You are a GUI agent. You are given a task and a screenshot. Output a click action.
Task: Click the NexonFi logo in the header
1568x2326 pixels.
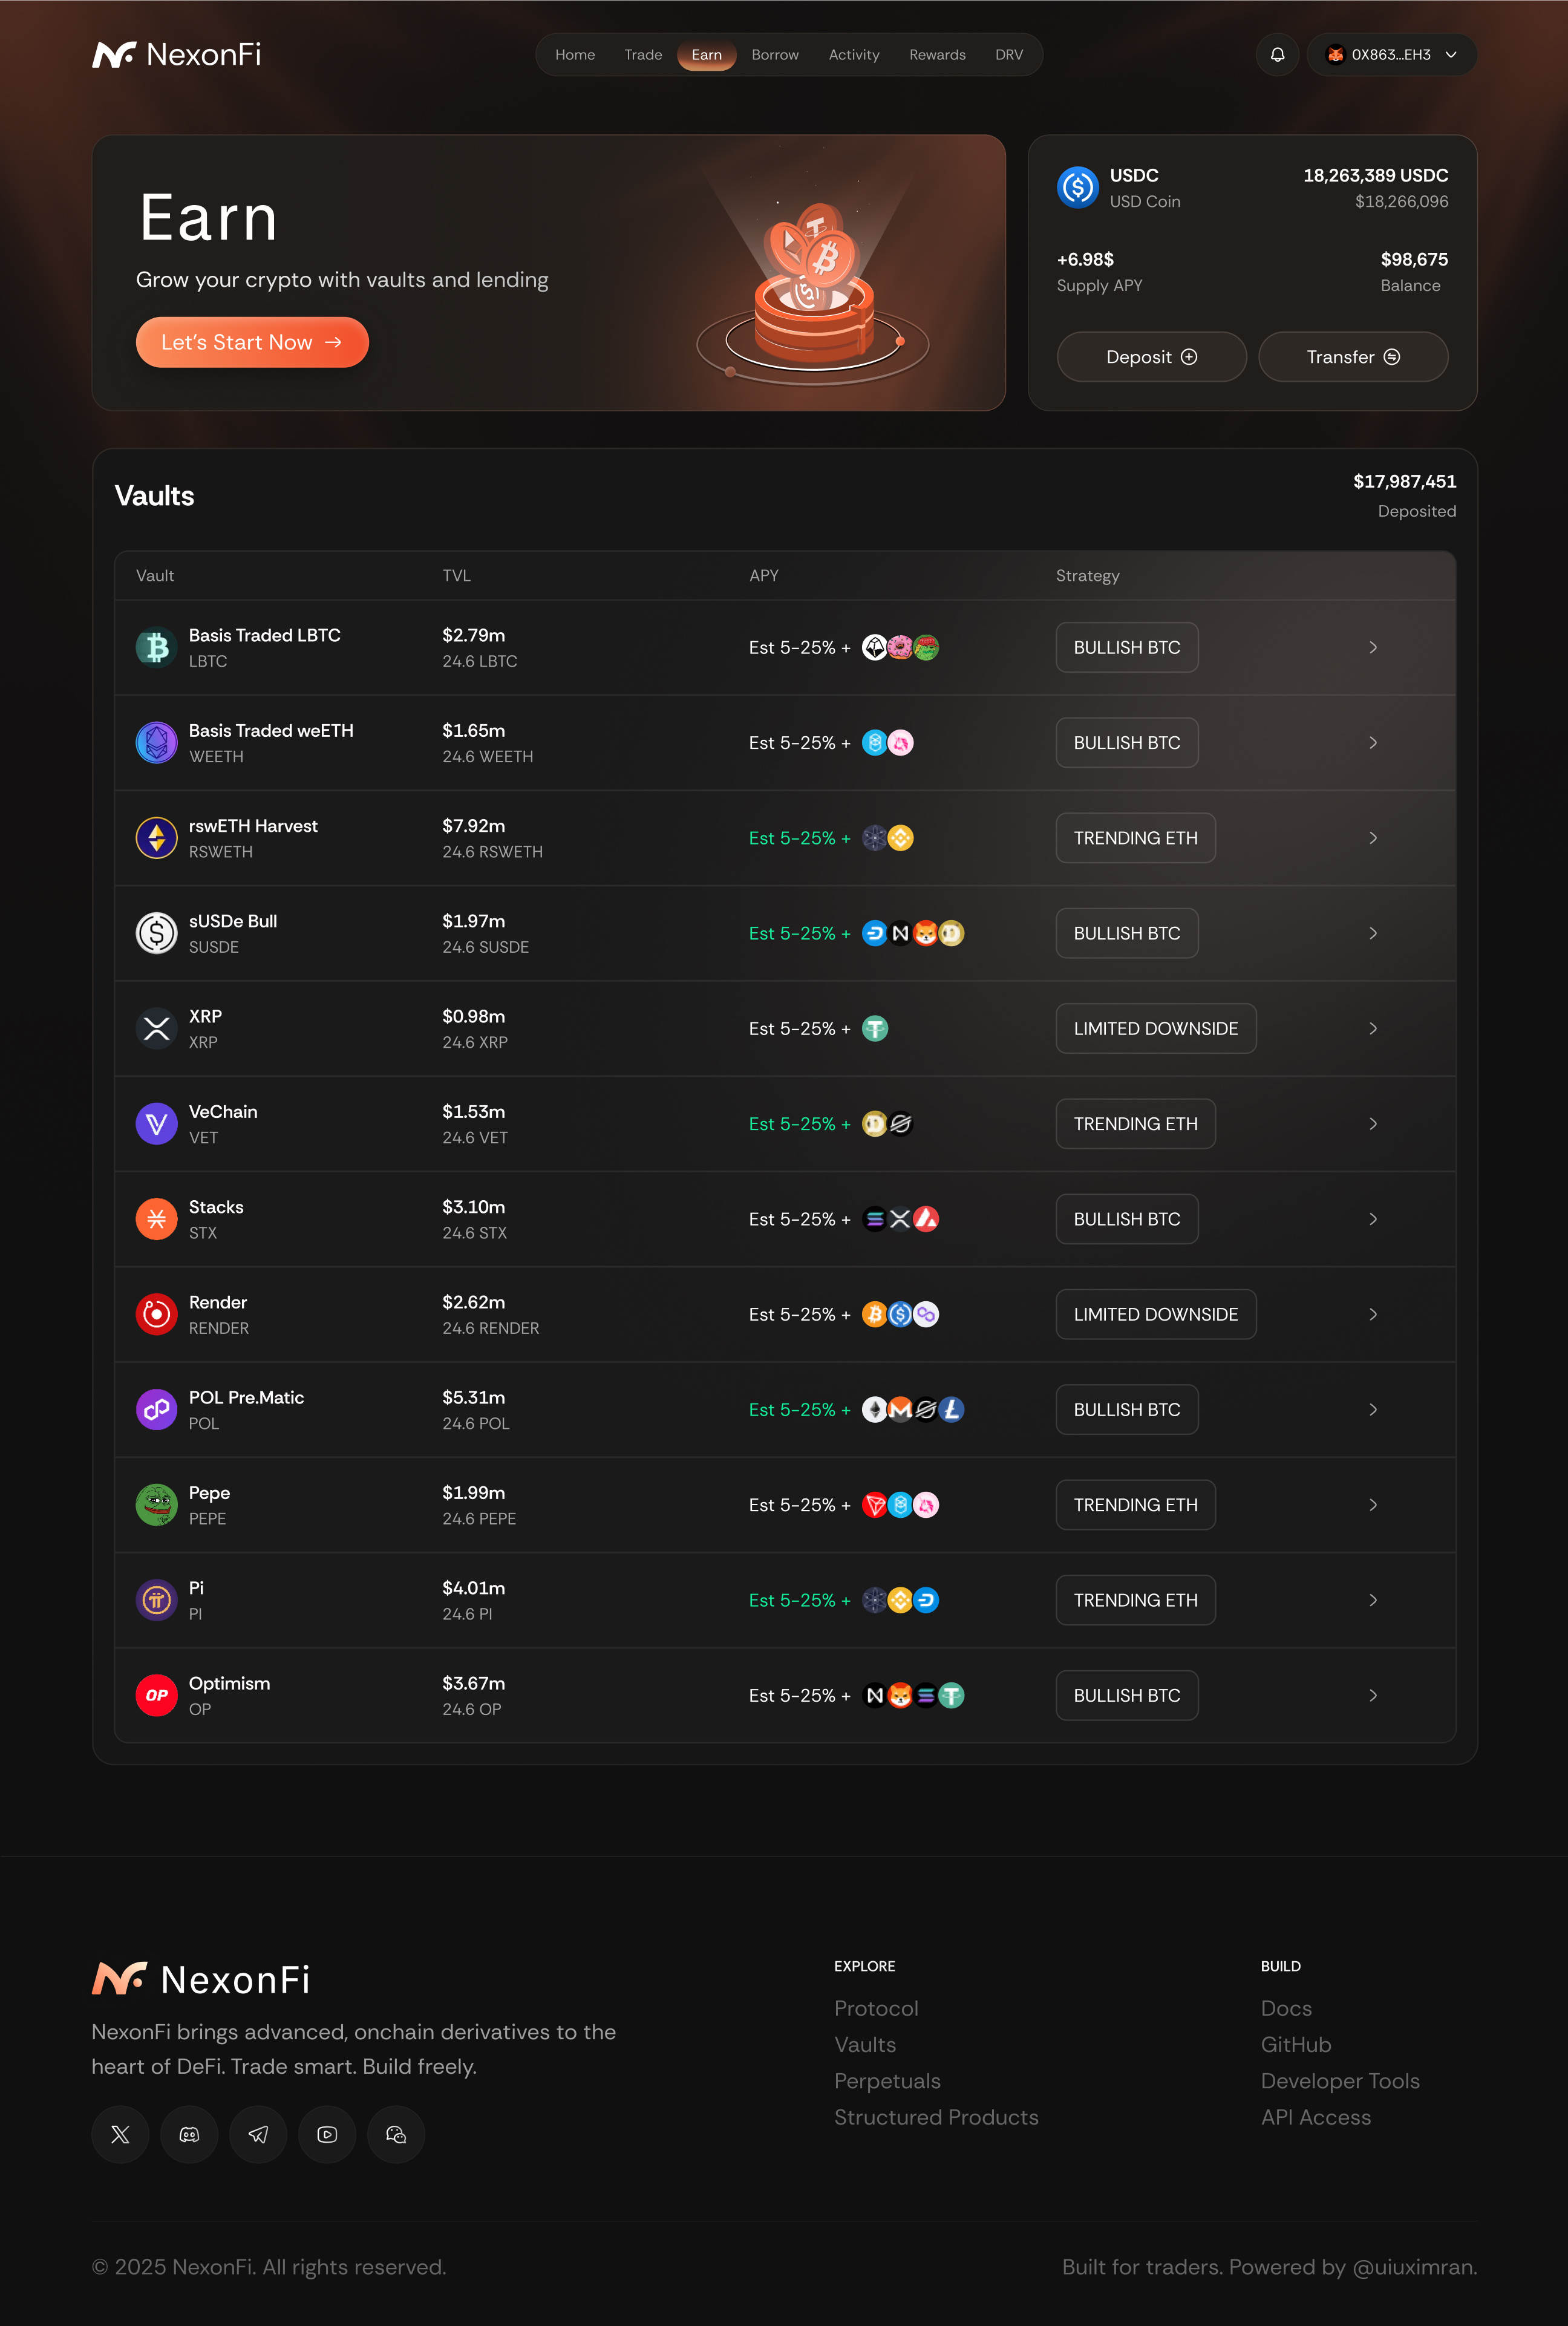(177, 55)
